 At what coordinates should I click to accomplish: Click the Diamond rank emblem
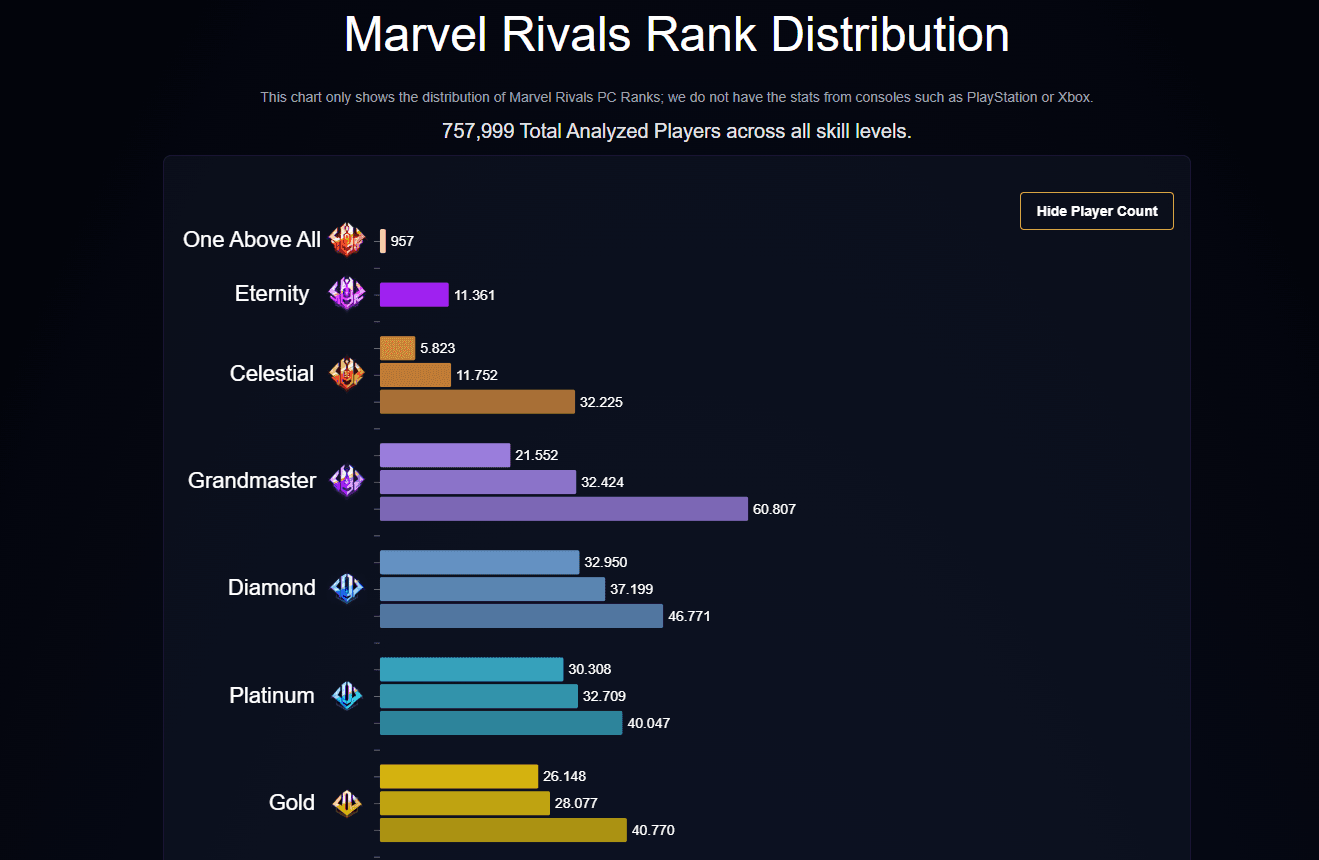point(347,588)
